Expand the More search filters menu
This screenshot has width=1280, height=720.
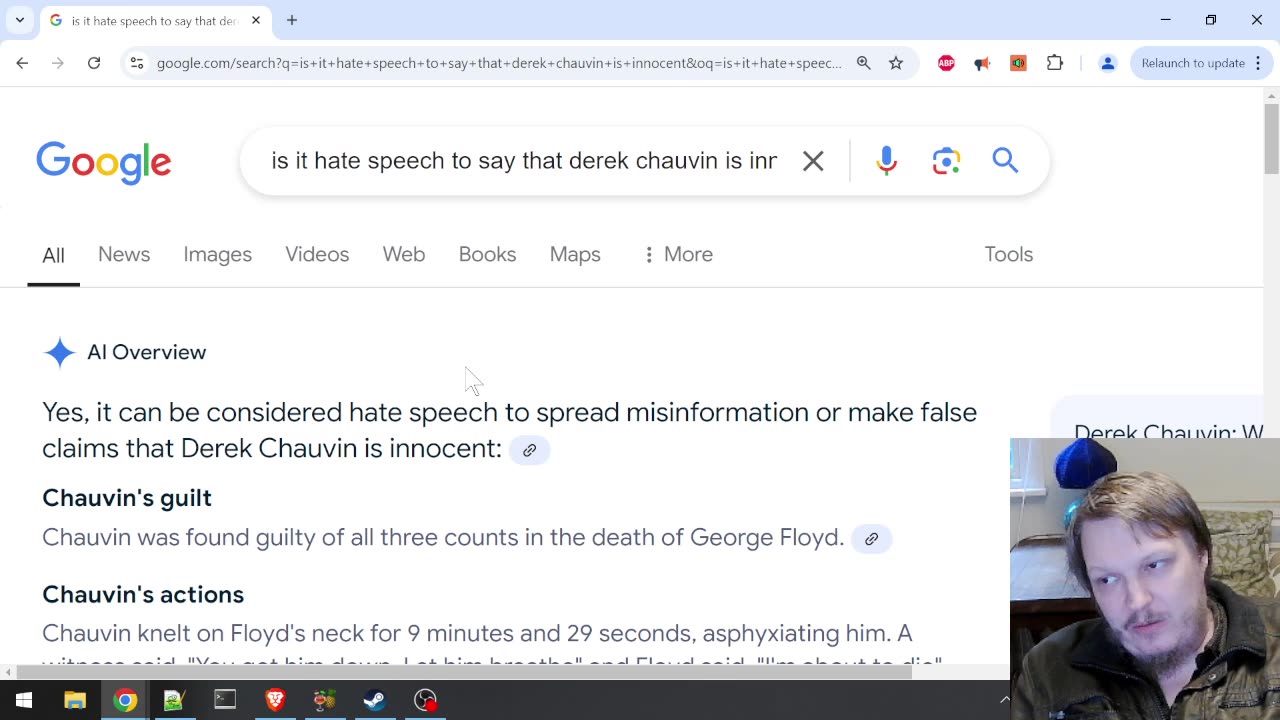point(678,254)
